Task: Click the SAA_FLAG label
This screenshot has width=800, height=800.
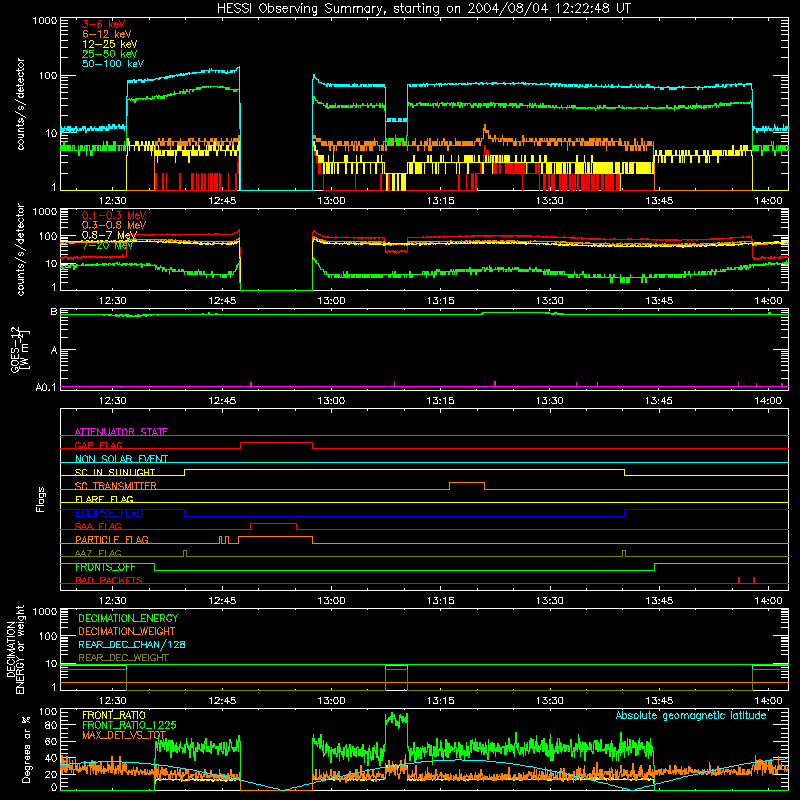Action: [x=98, y=526]
